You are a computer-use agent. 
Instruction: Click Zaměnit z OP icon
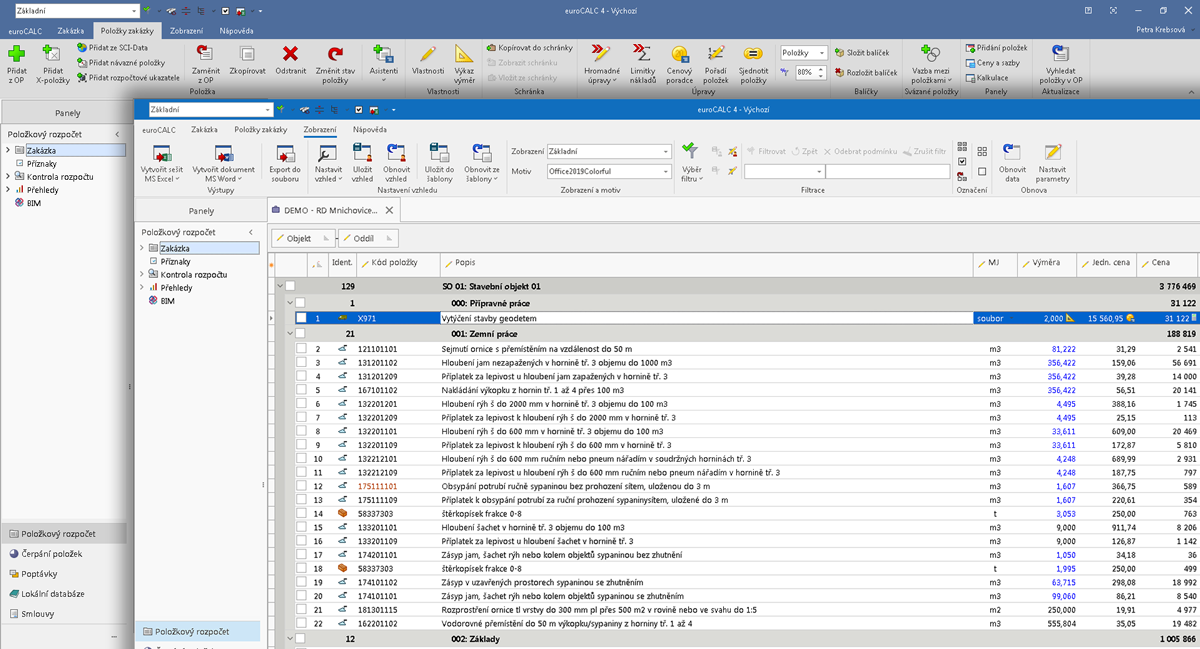click(x=204, y=55)
